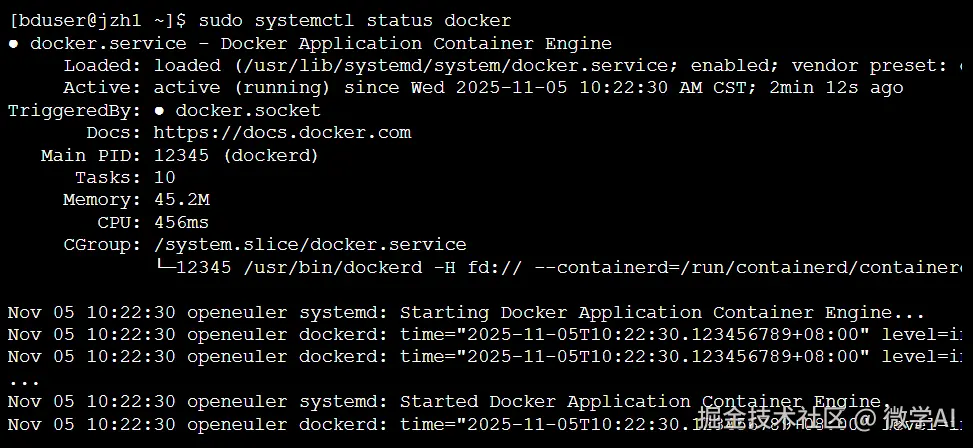973x448 pixels.
Task: Click the docker.socket trigger unit name
Action: point(248,111)
